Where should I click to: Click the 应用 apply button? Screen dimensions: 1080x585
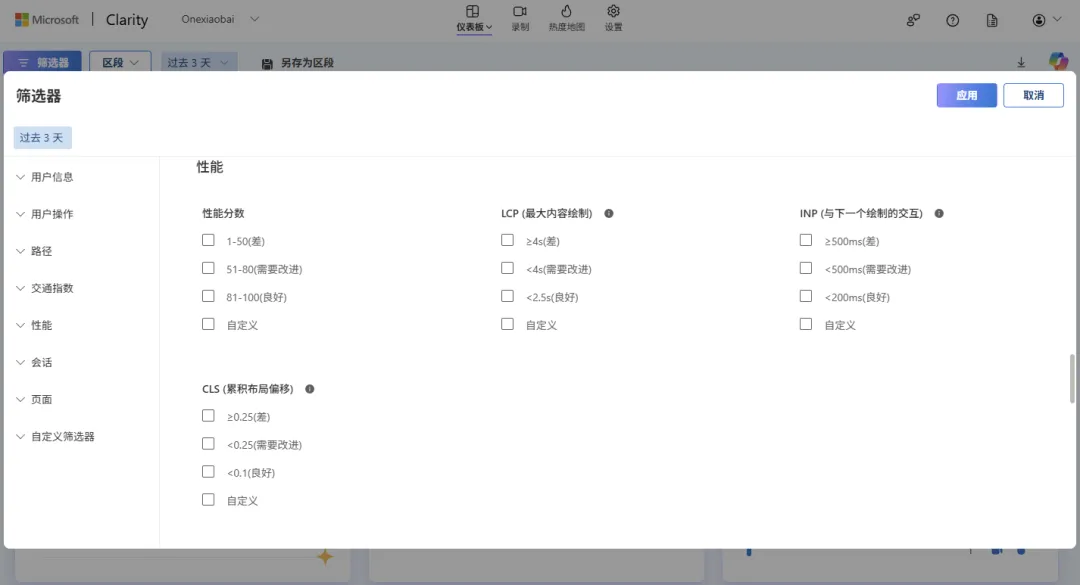(966, 95)
